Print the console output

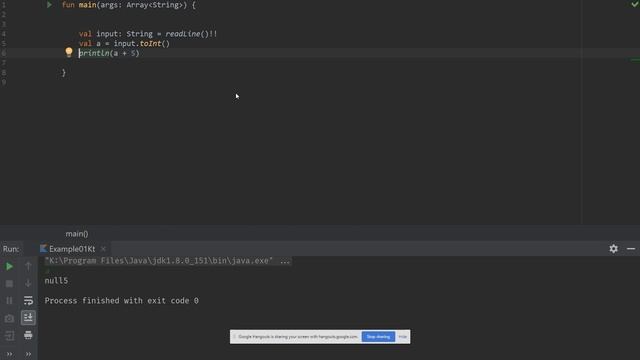coord(28,336)
